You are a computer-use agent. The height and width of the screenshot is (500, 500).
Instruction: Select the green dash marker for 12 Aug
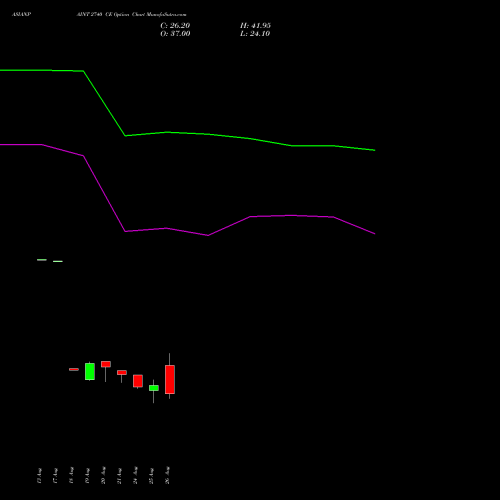point(42,260)
